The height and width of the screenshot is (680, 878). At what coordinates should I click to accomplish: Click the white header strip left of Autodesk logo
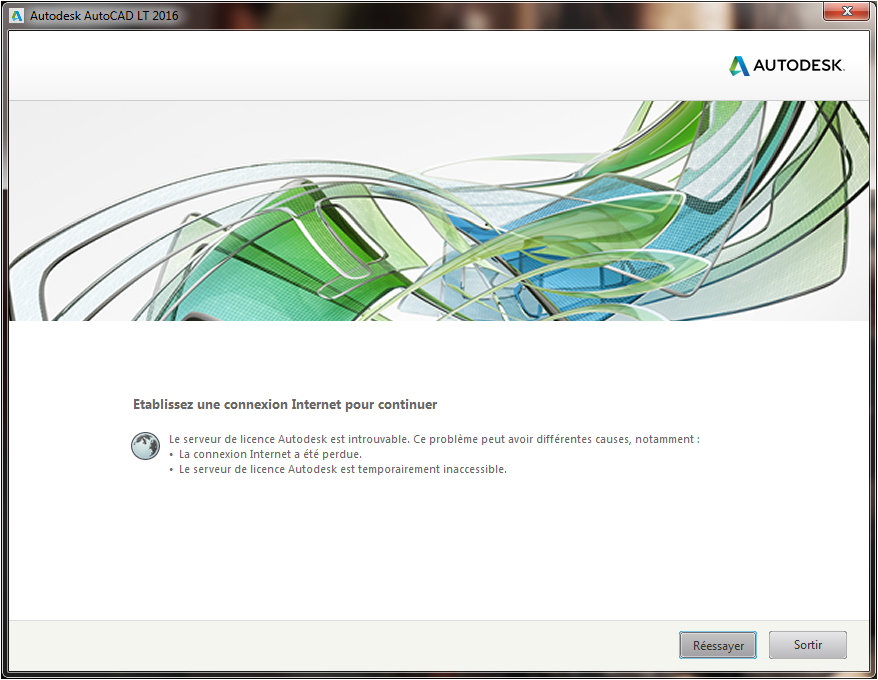point(364,66)
